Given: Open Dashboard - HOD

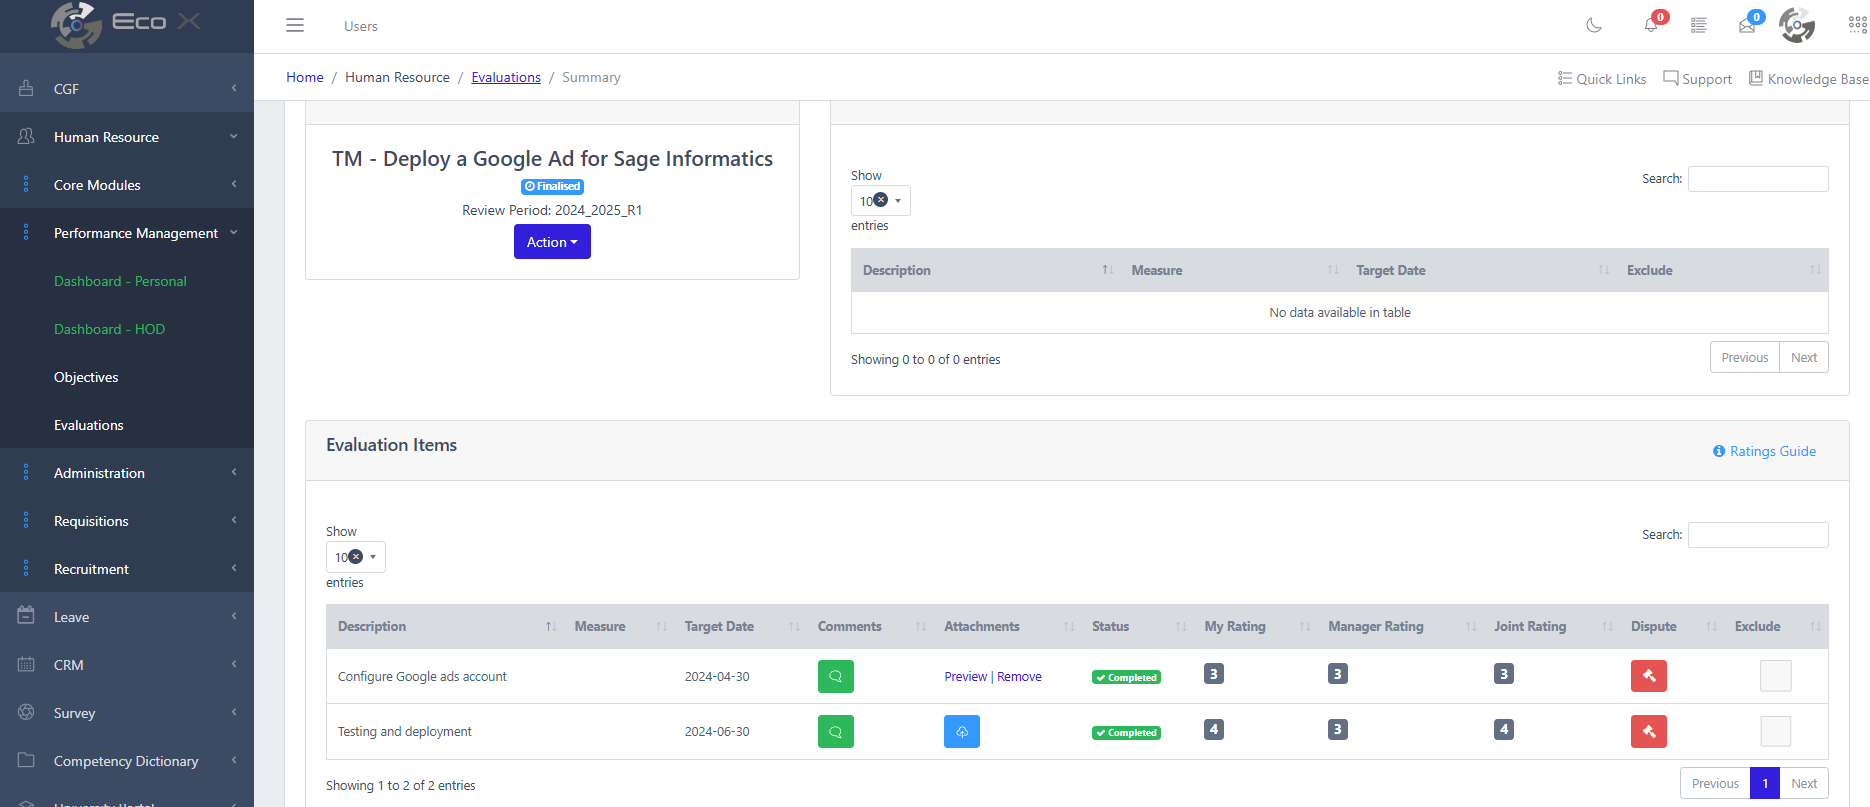Looking at the screenshot, I should coord(109,329).
